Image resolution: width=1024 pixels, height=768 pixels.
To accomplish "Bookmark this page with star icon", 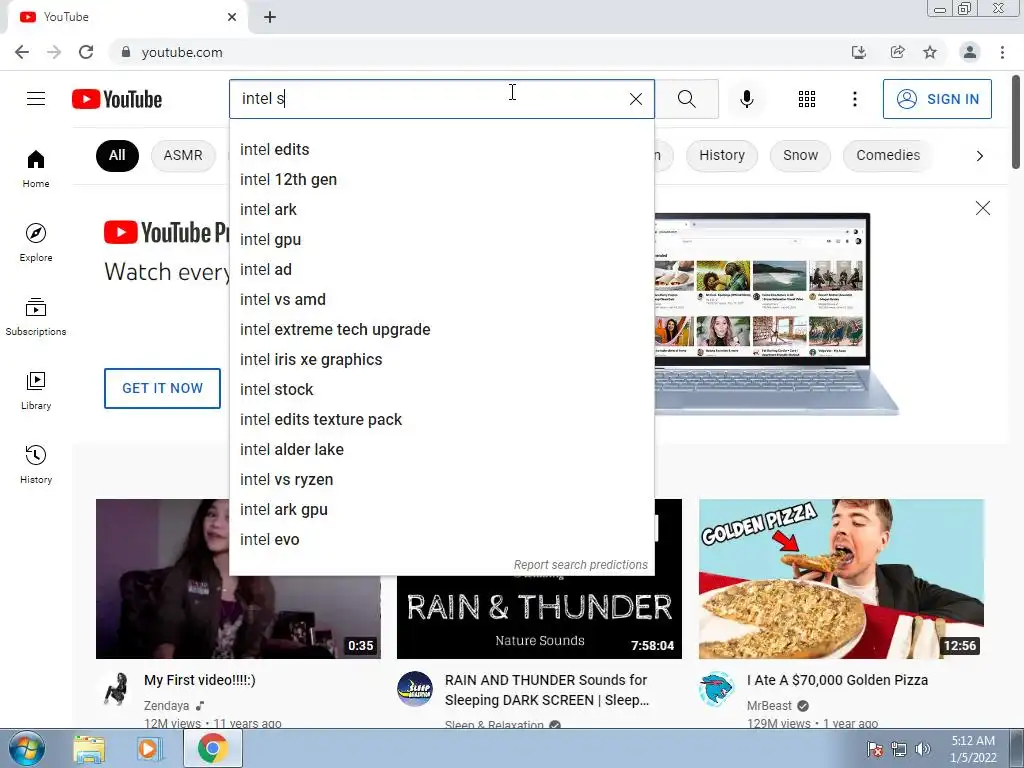I will tap(930, 52).
